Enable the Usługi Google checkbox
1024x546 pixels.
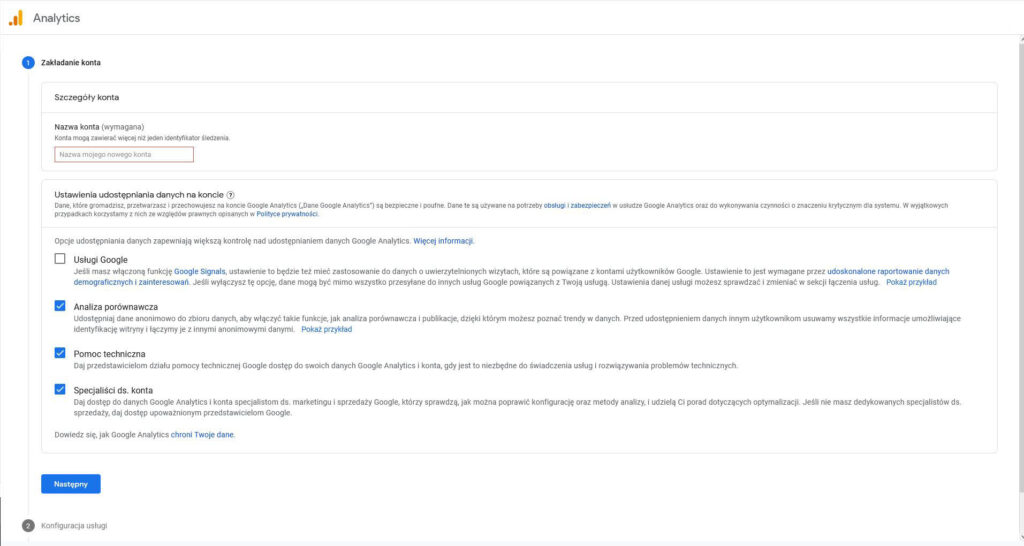coord(60,259)
